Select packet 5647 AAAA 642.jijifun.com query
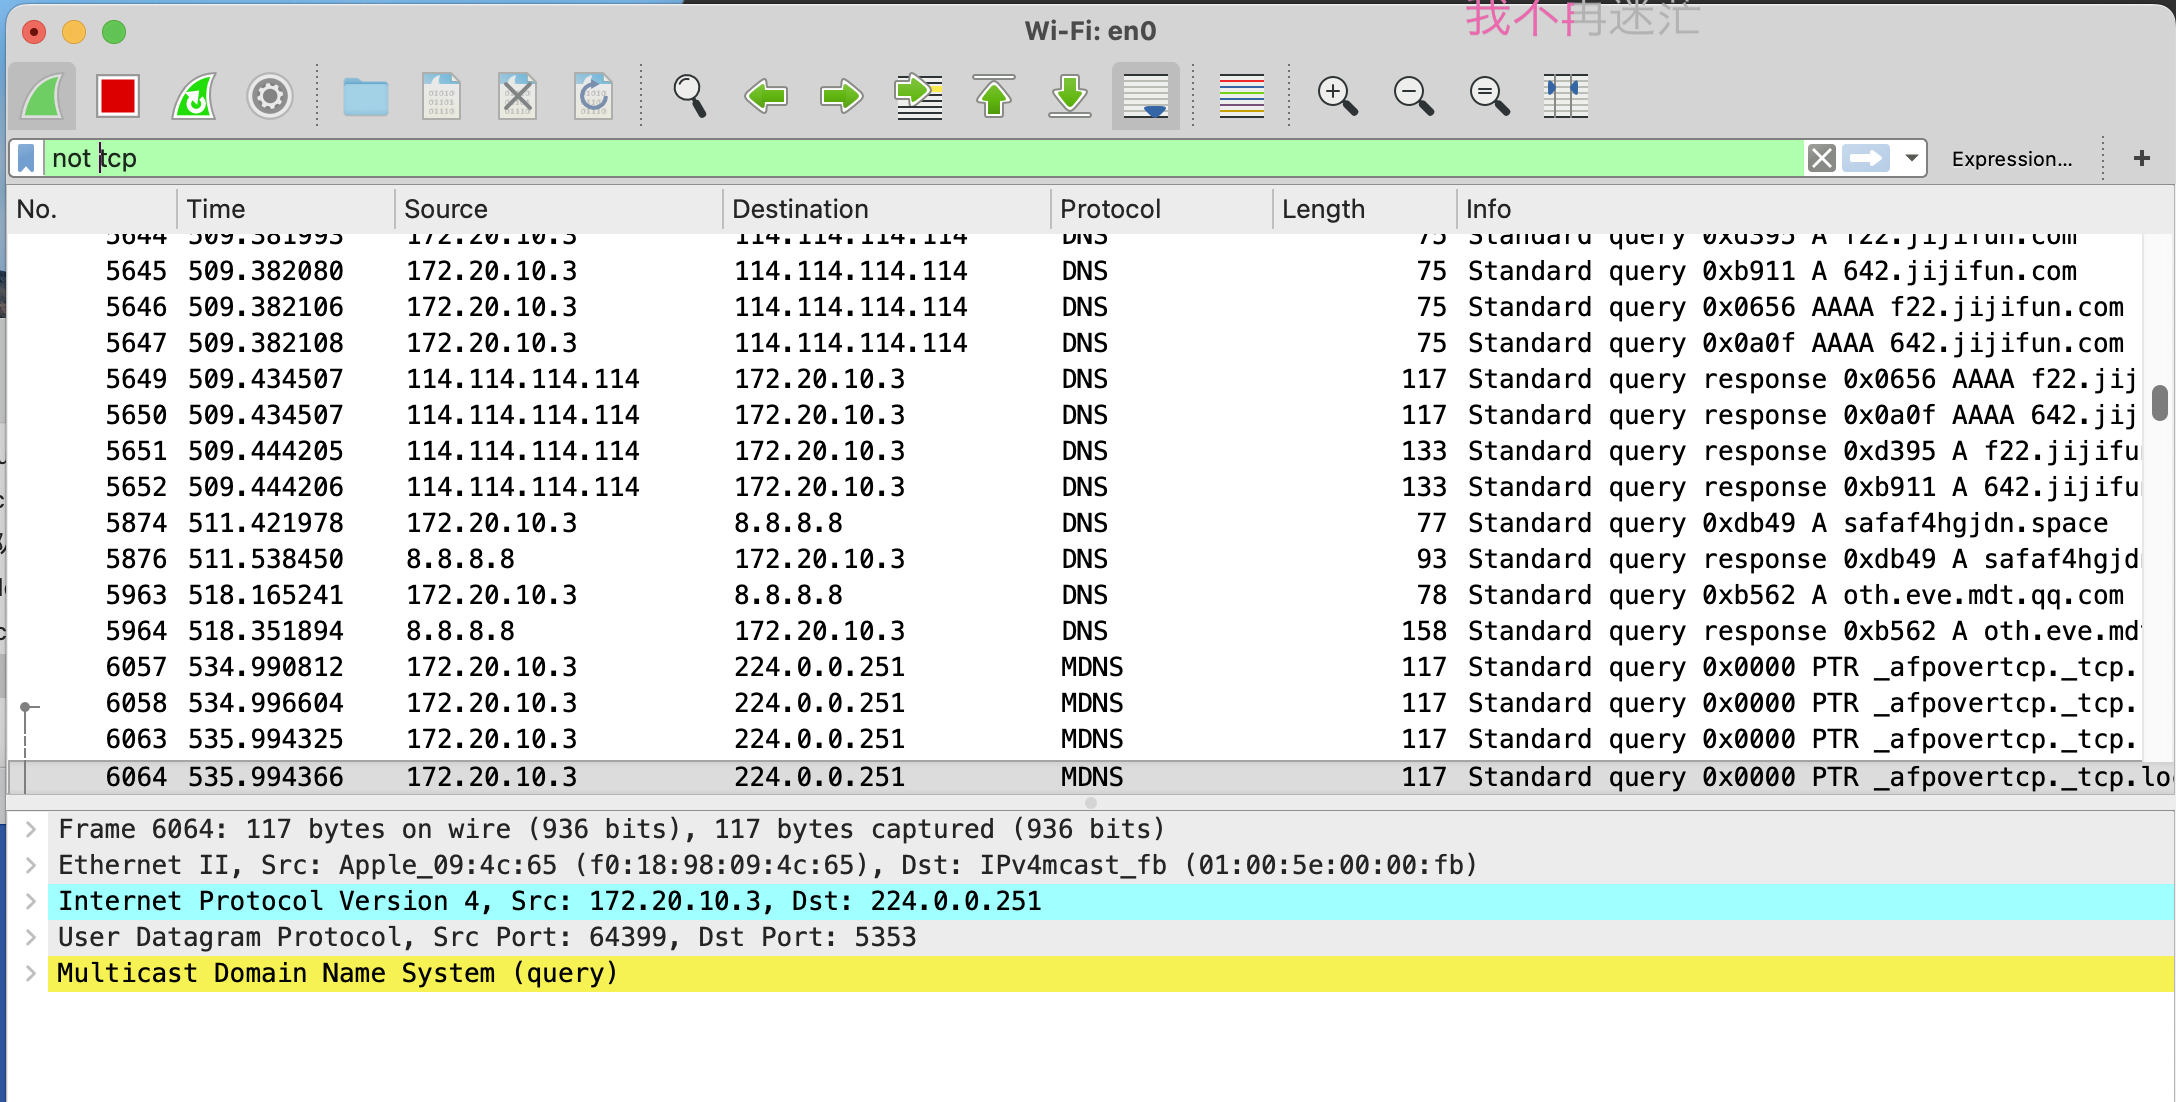This screenshot has height=1102, width=2176. [1075, 343]
